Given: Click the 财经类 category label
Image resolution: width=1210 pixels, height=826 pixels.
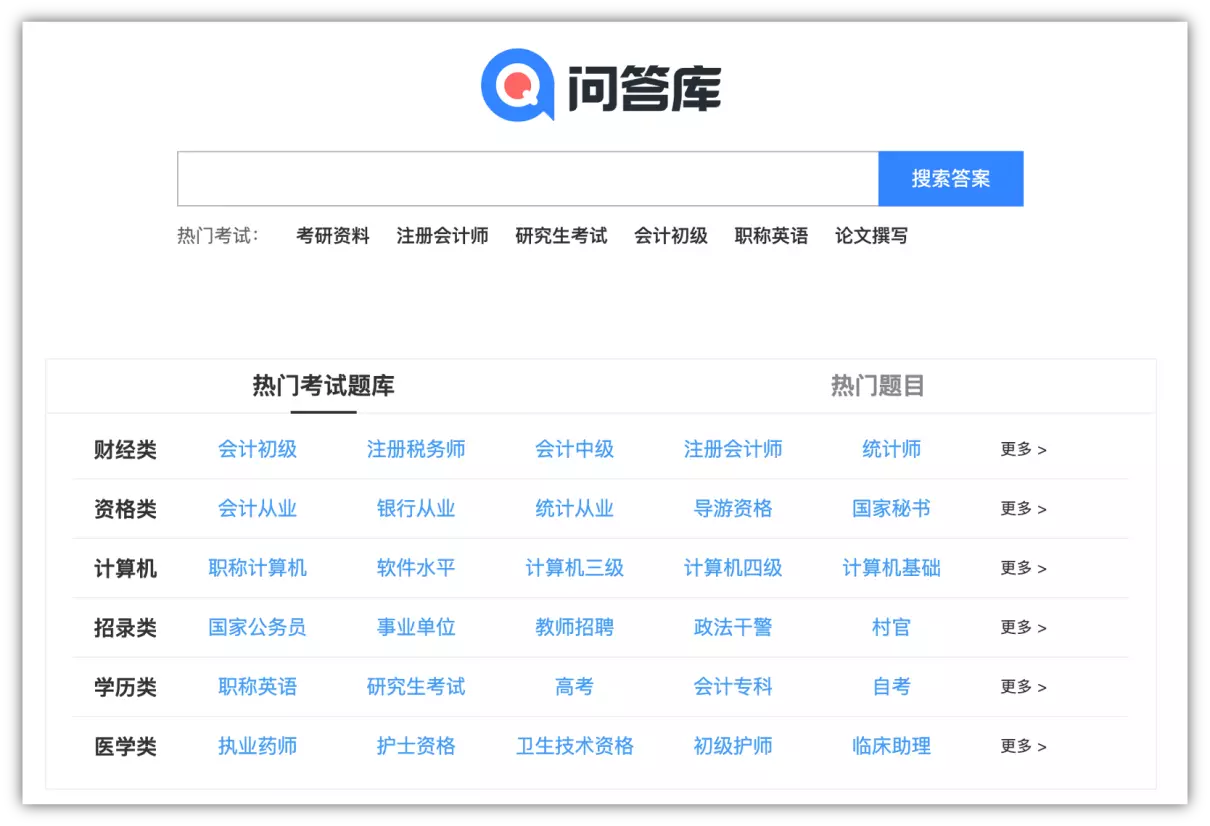Looking at the screenshot, I should [126, 450].
